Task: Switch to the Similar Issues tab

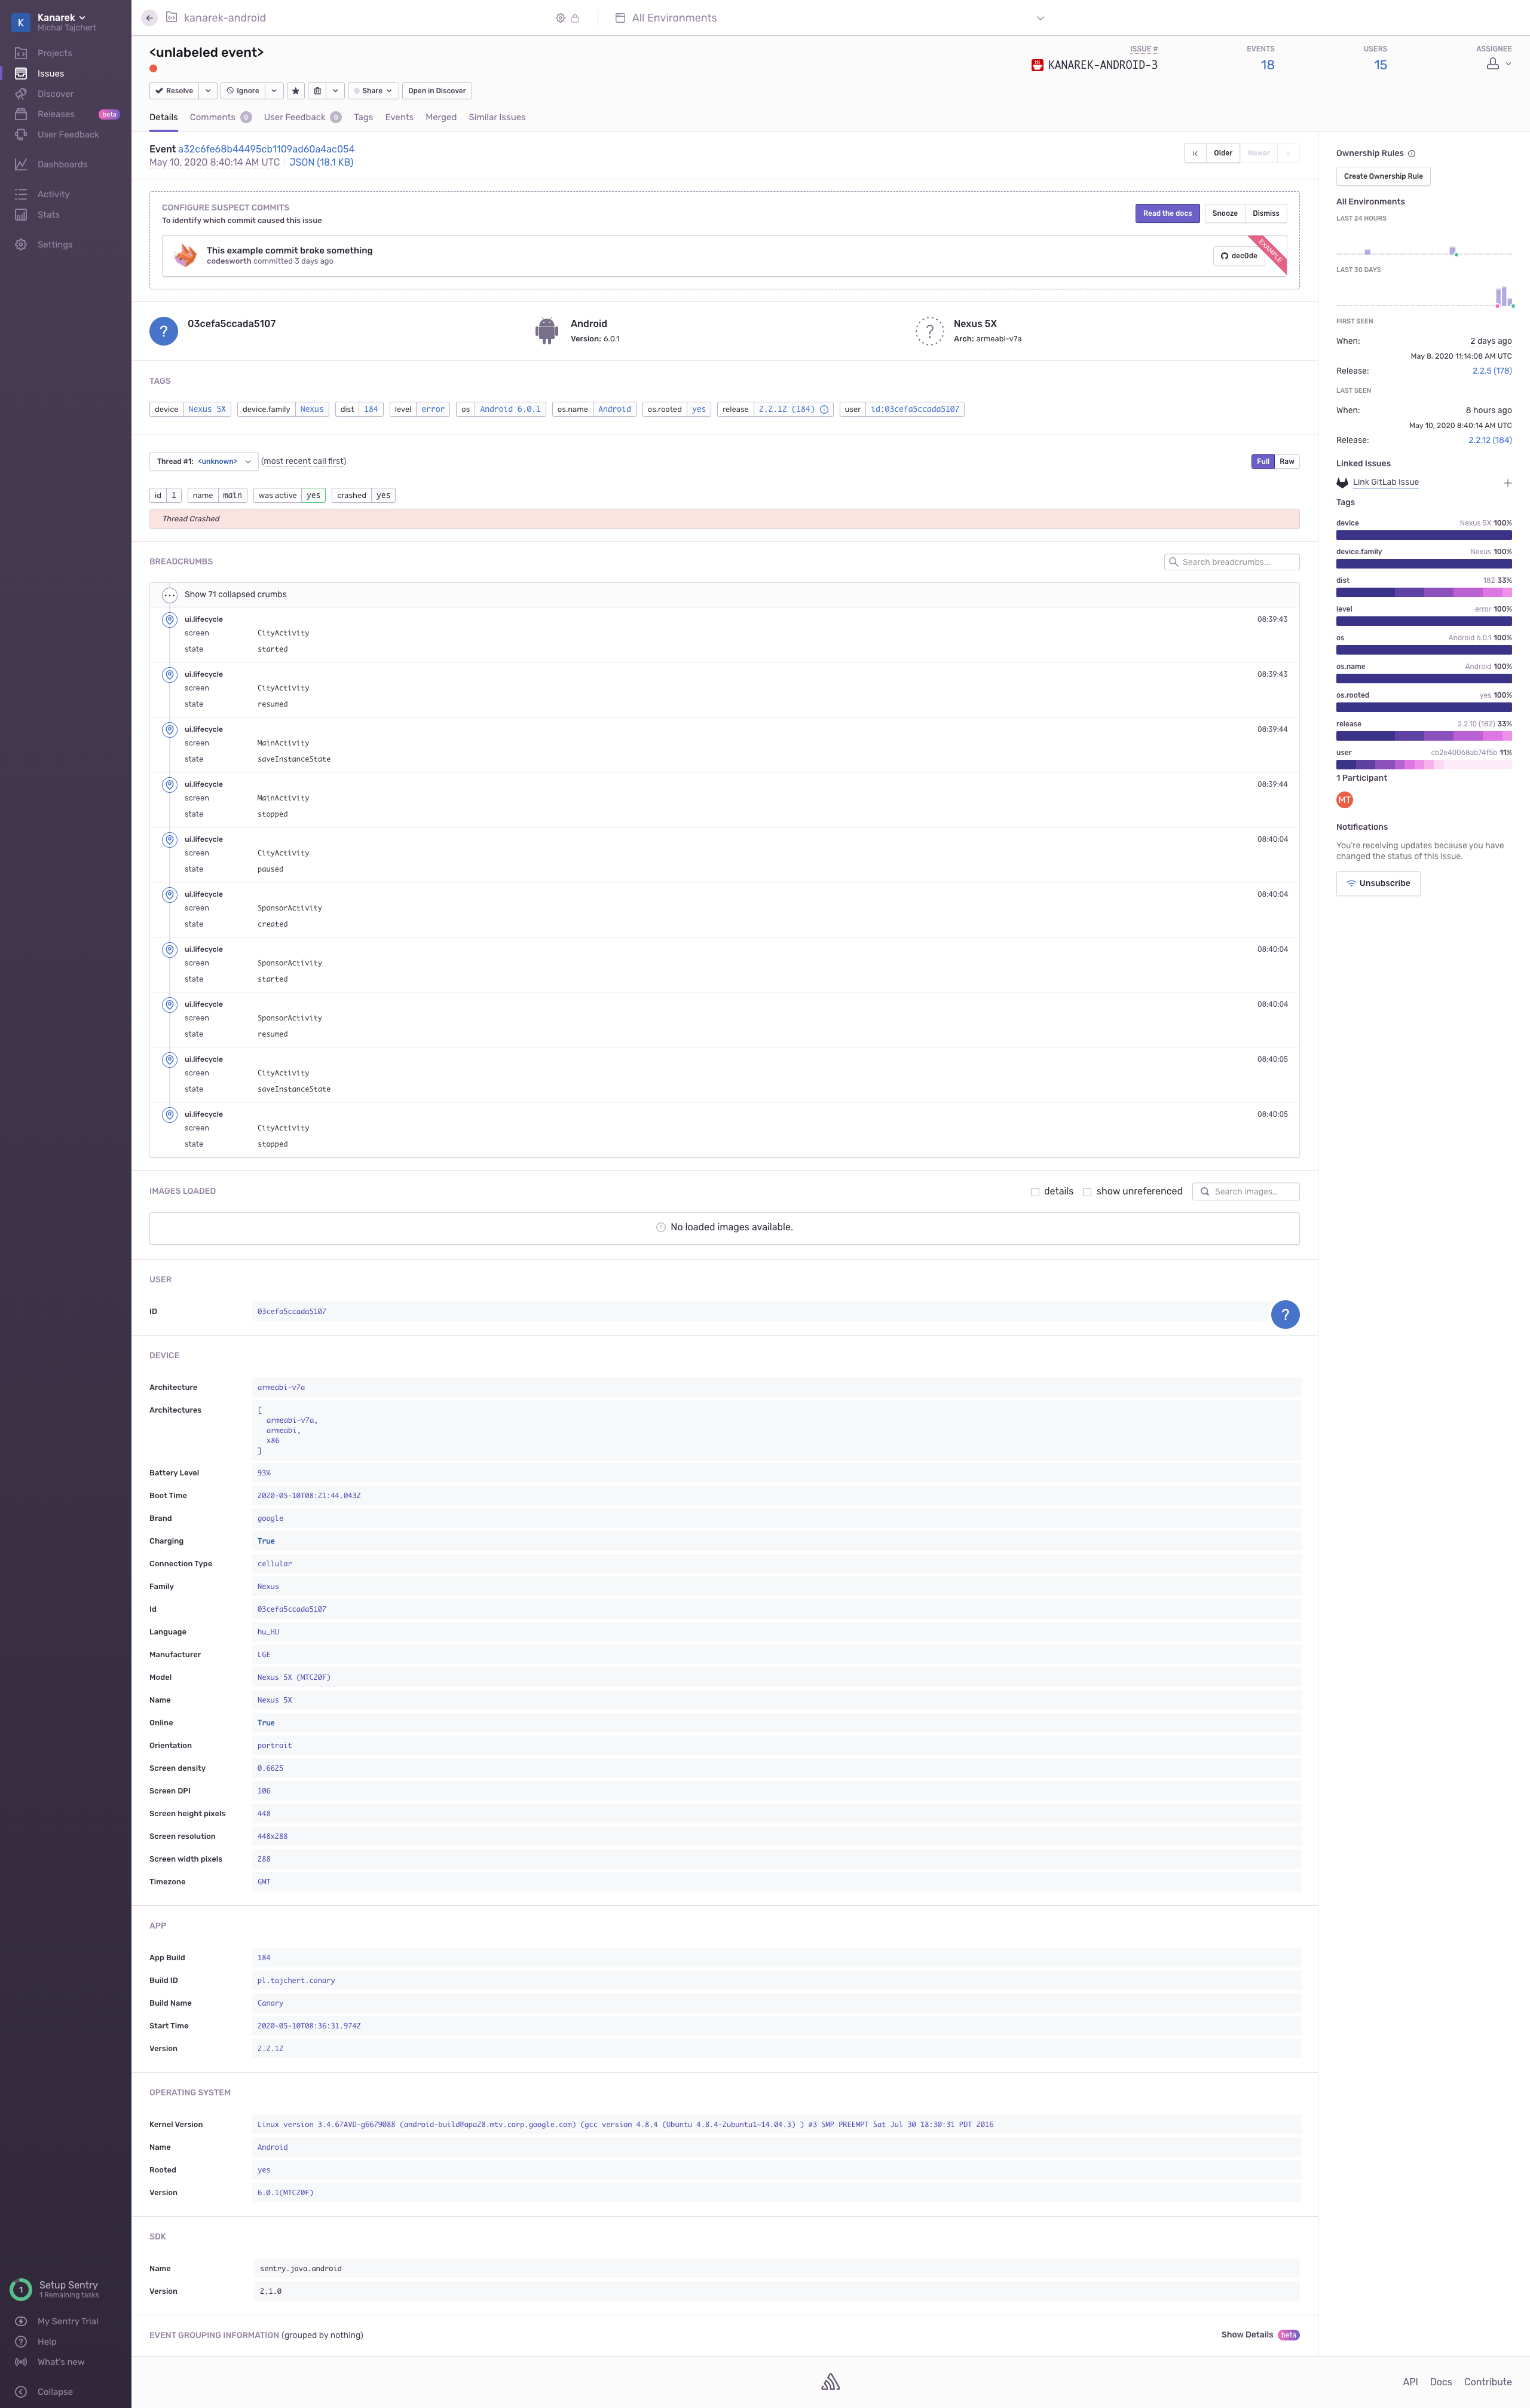Action: (x=497, y=117)
